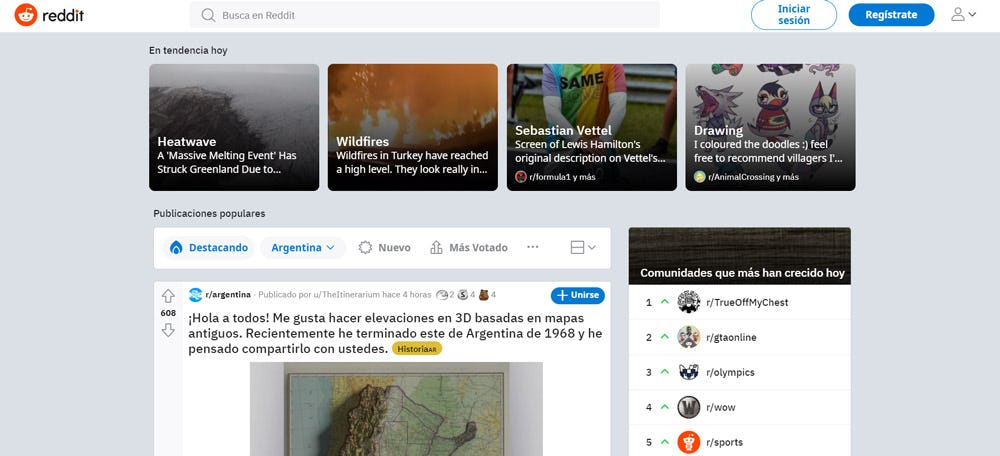This screenshot has height=456, width=1000.
Task: Select the Más Votado sort option
Action: (x=468, y=247)
